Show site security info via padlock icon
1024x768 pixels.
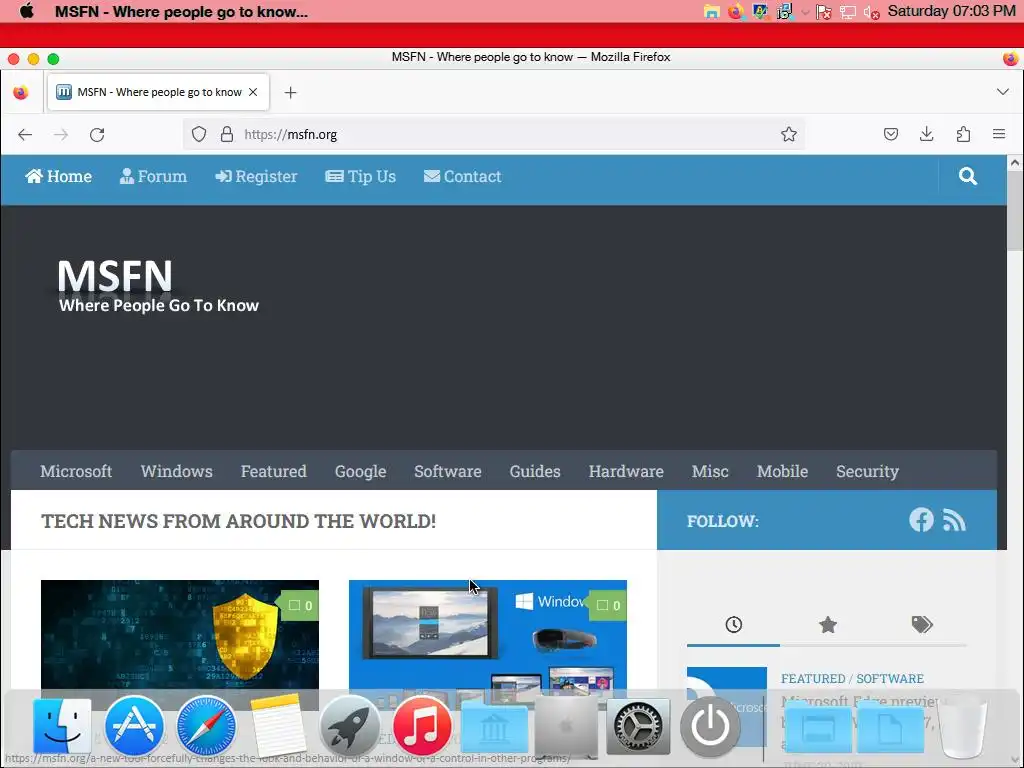click(227, 135)
